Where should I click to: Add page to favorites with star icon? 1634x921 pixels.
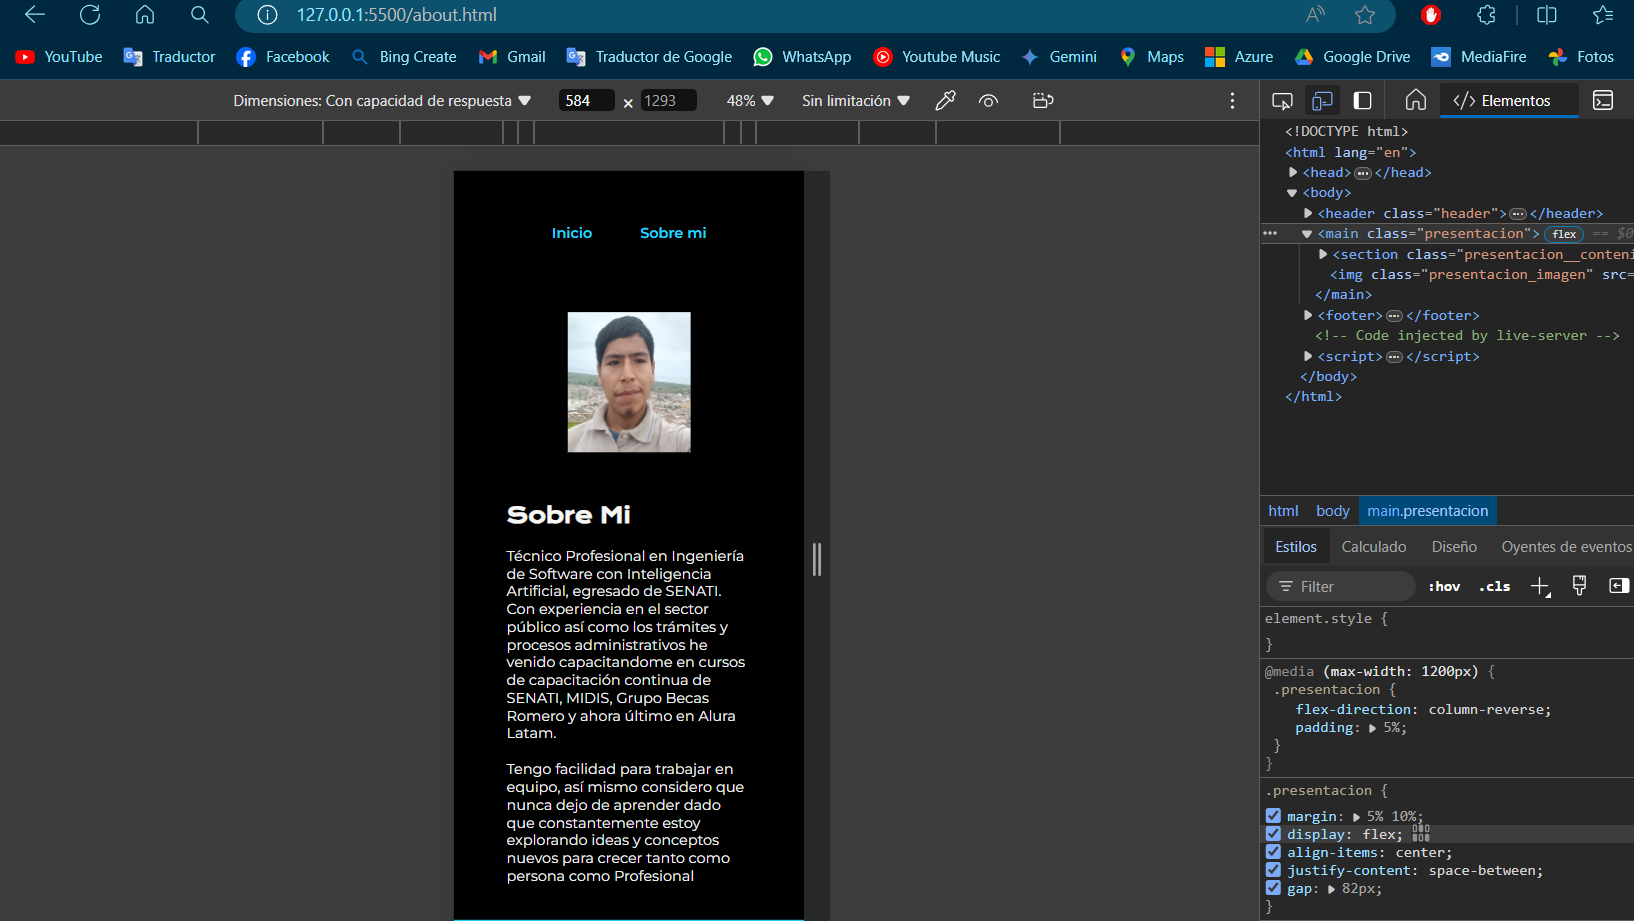pyautogui.click(x=1365, y=15)
